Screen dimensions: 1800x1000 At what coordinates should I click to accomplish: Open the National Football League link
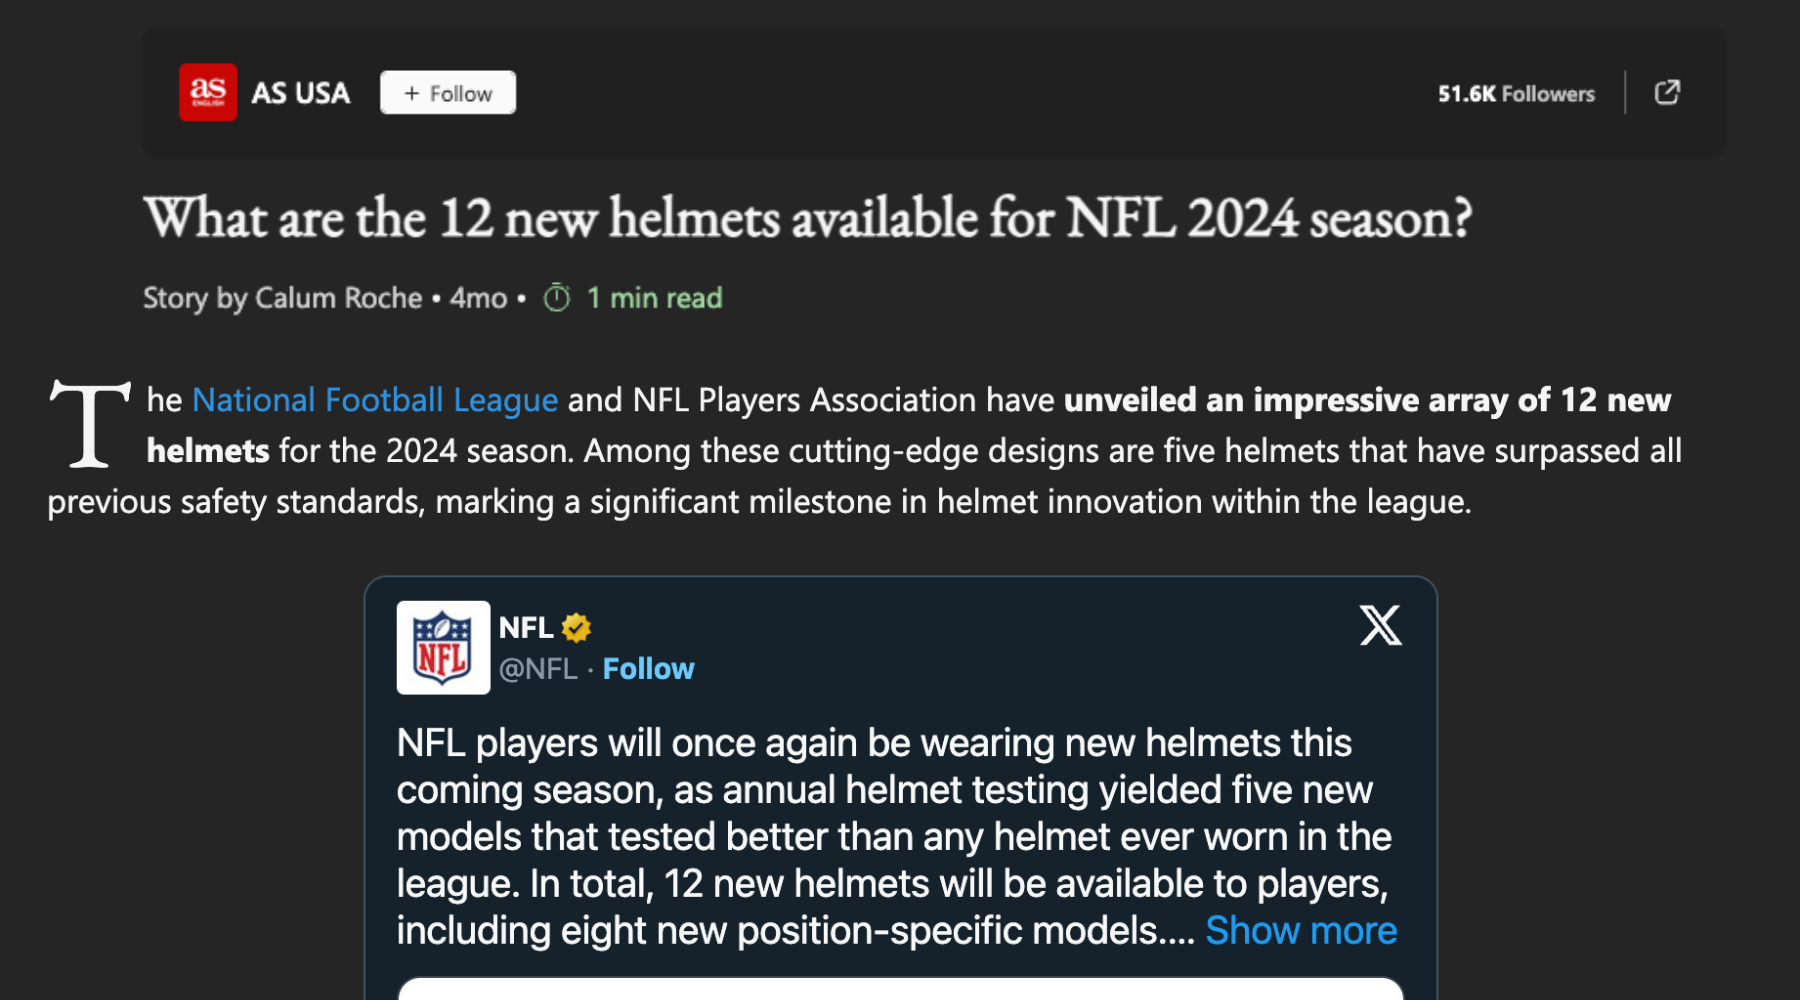tap(374, 400)
